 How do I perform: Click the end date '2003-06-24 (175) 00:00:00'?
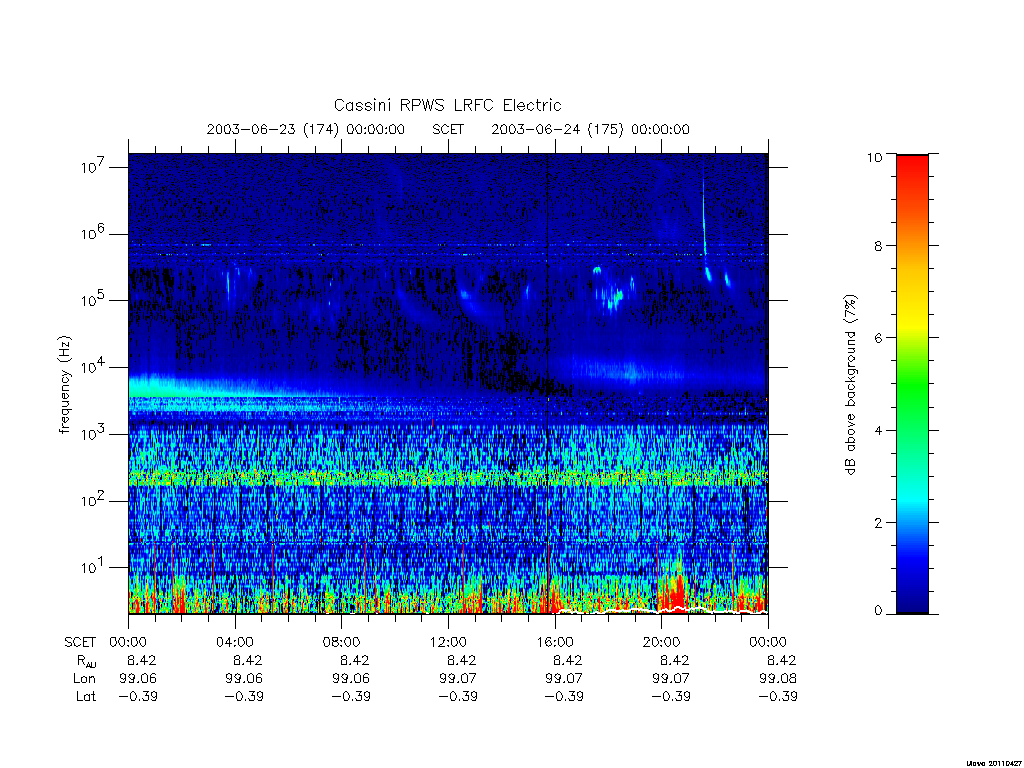coord(590,129)
